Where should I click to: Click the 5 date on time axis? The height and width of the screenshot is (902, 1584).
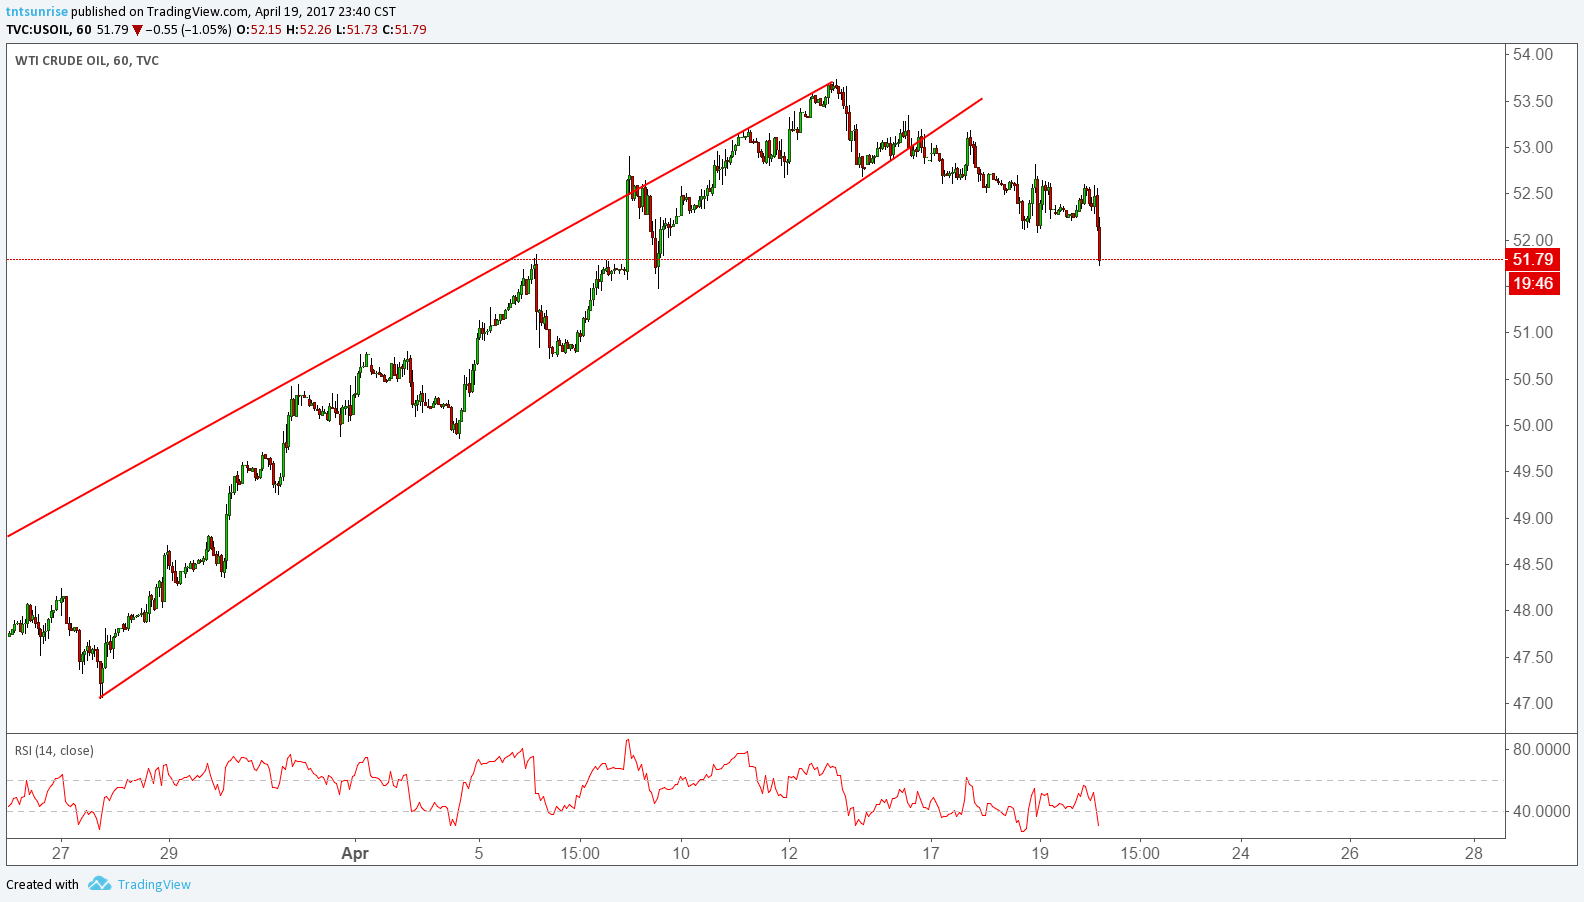(479, 853)
